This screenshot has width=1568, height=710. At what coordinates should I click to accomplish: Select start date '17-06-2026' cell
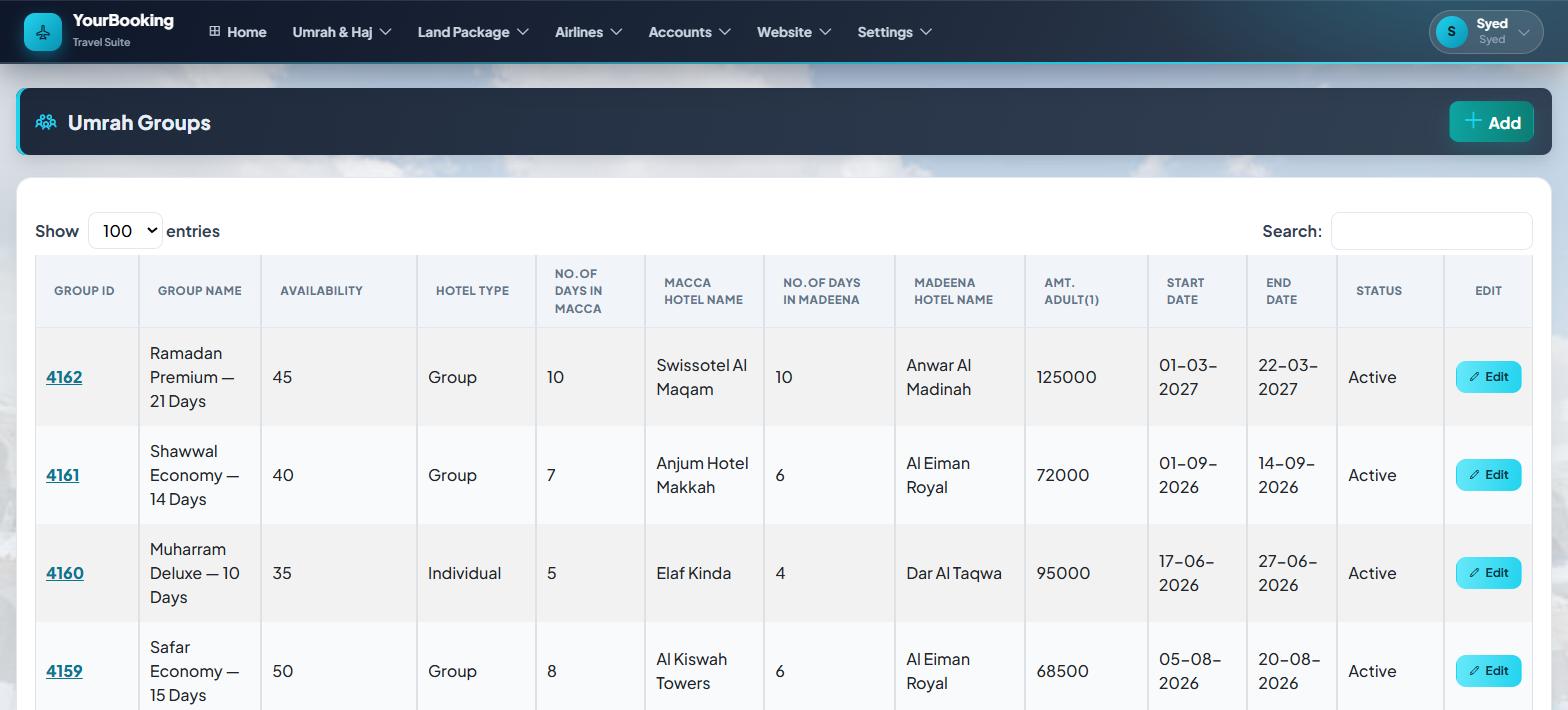coord(1197,573)
